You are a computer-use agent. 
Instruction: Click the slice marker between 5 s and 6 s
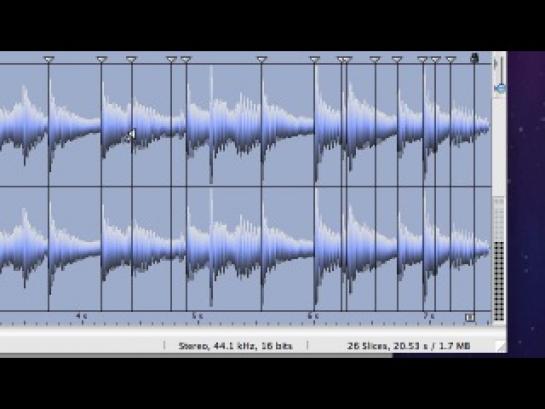(262, 59)
